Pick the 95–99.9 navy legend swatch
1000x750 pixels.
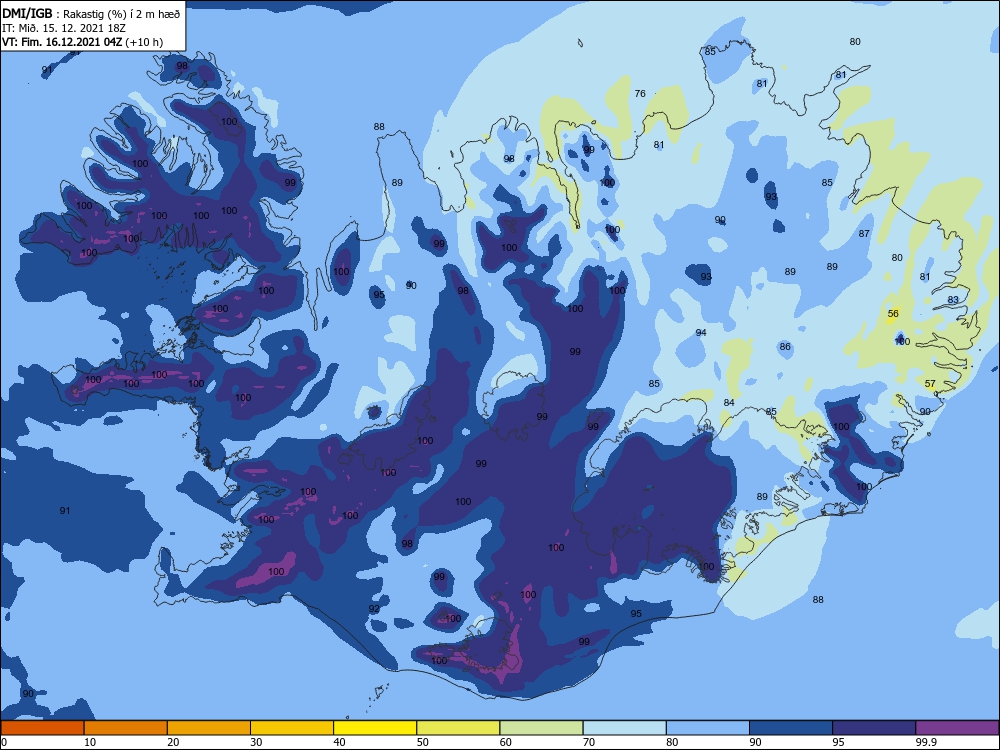click(x=874, y=728)
